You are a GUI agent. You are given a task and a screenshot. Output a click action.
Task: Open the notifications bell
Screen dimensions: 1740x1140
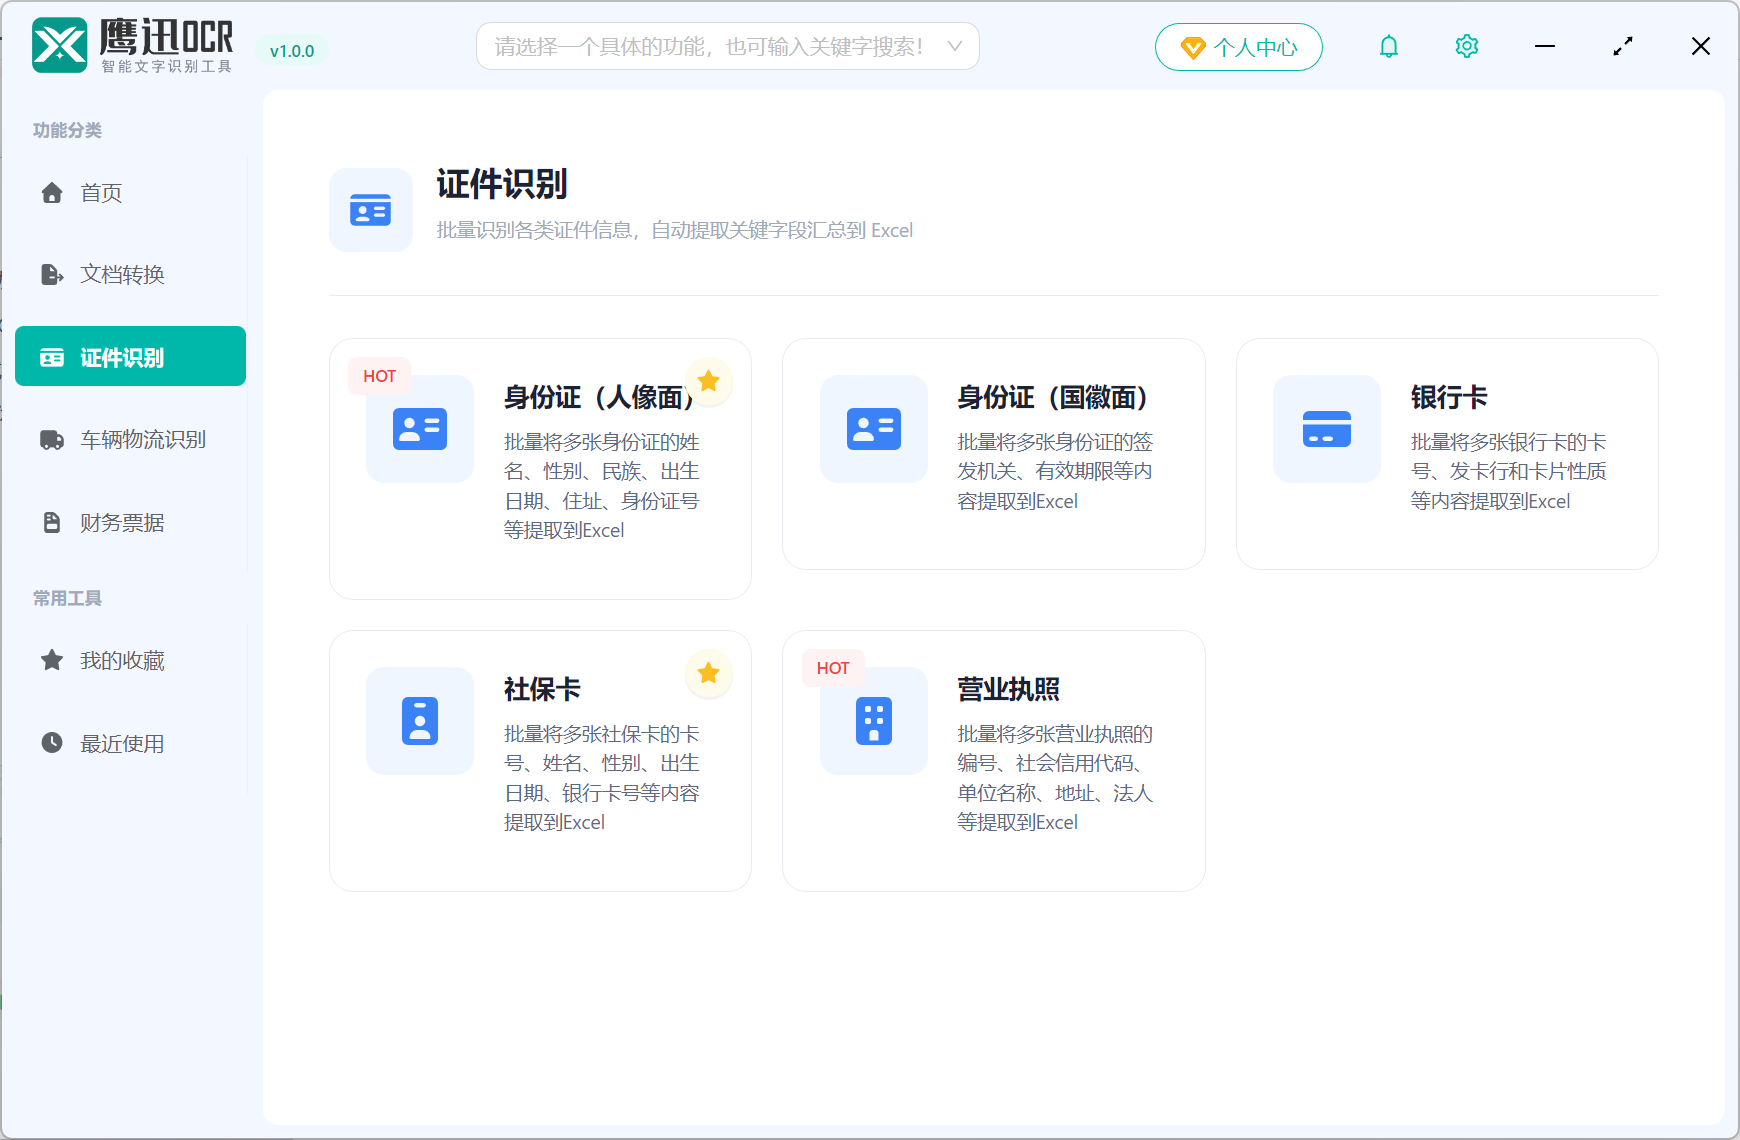tap(1388, 45)
